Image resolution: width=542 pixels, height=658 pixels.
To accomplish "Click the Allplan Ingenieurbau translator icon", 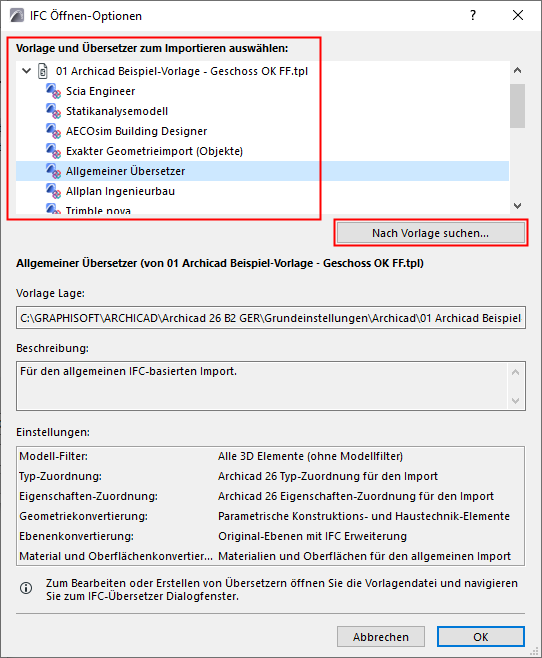I will (x=53, y=191).
